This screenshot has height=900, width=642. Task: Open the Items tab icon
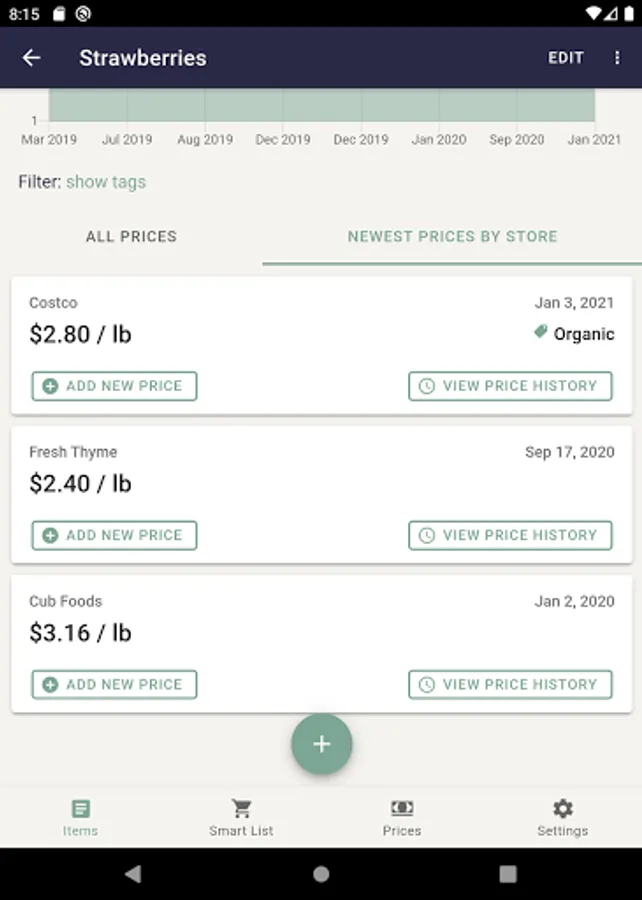click(x=81, y=808)
